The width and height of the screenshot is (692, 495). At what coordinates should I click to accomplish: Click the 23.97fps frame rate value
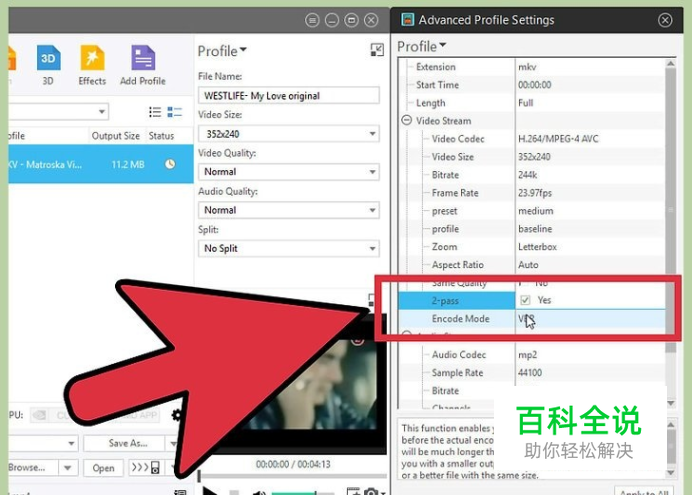click(x=535, y=193)
